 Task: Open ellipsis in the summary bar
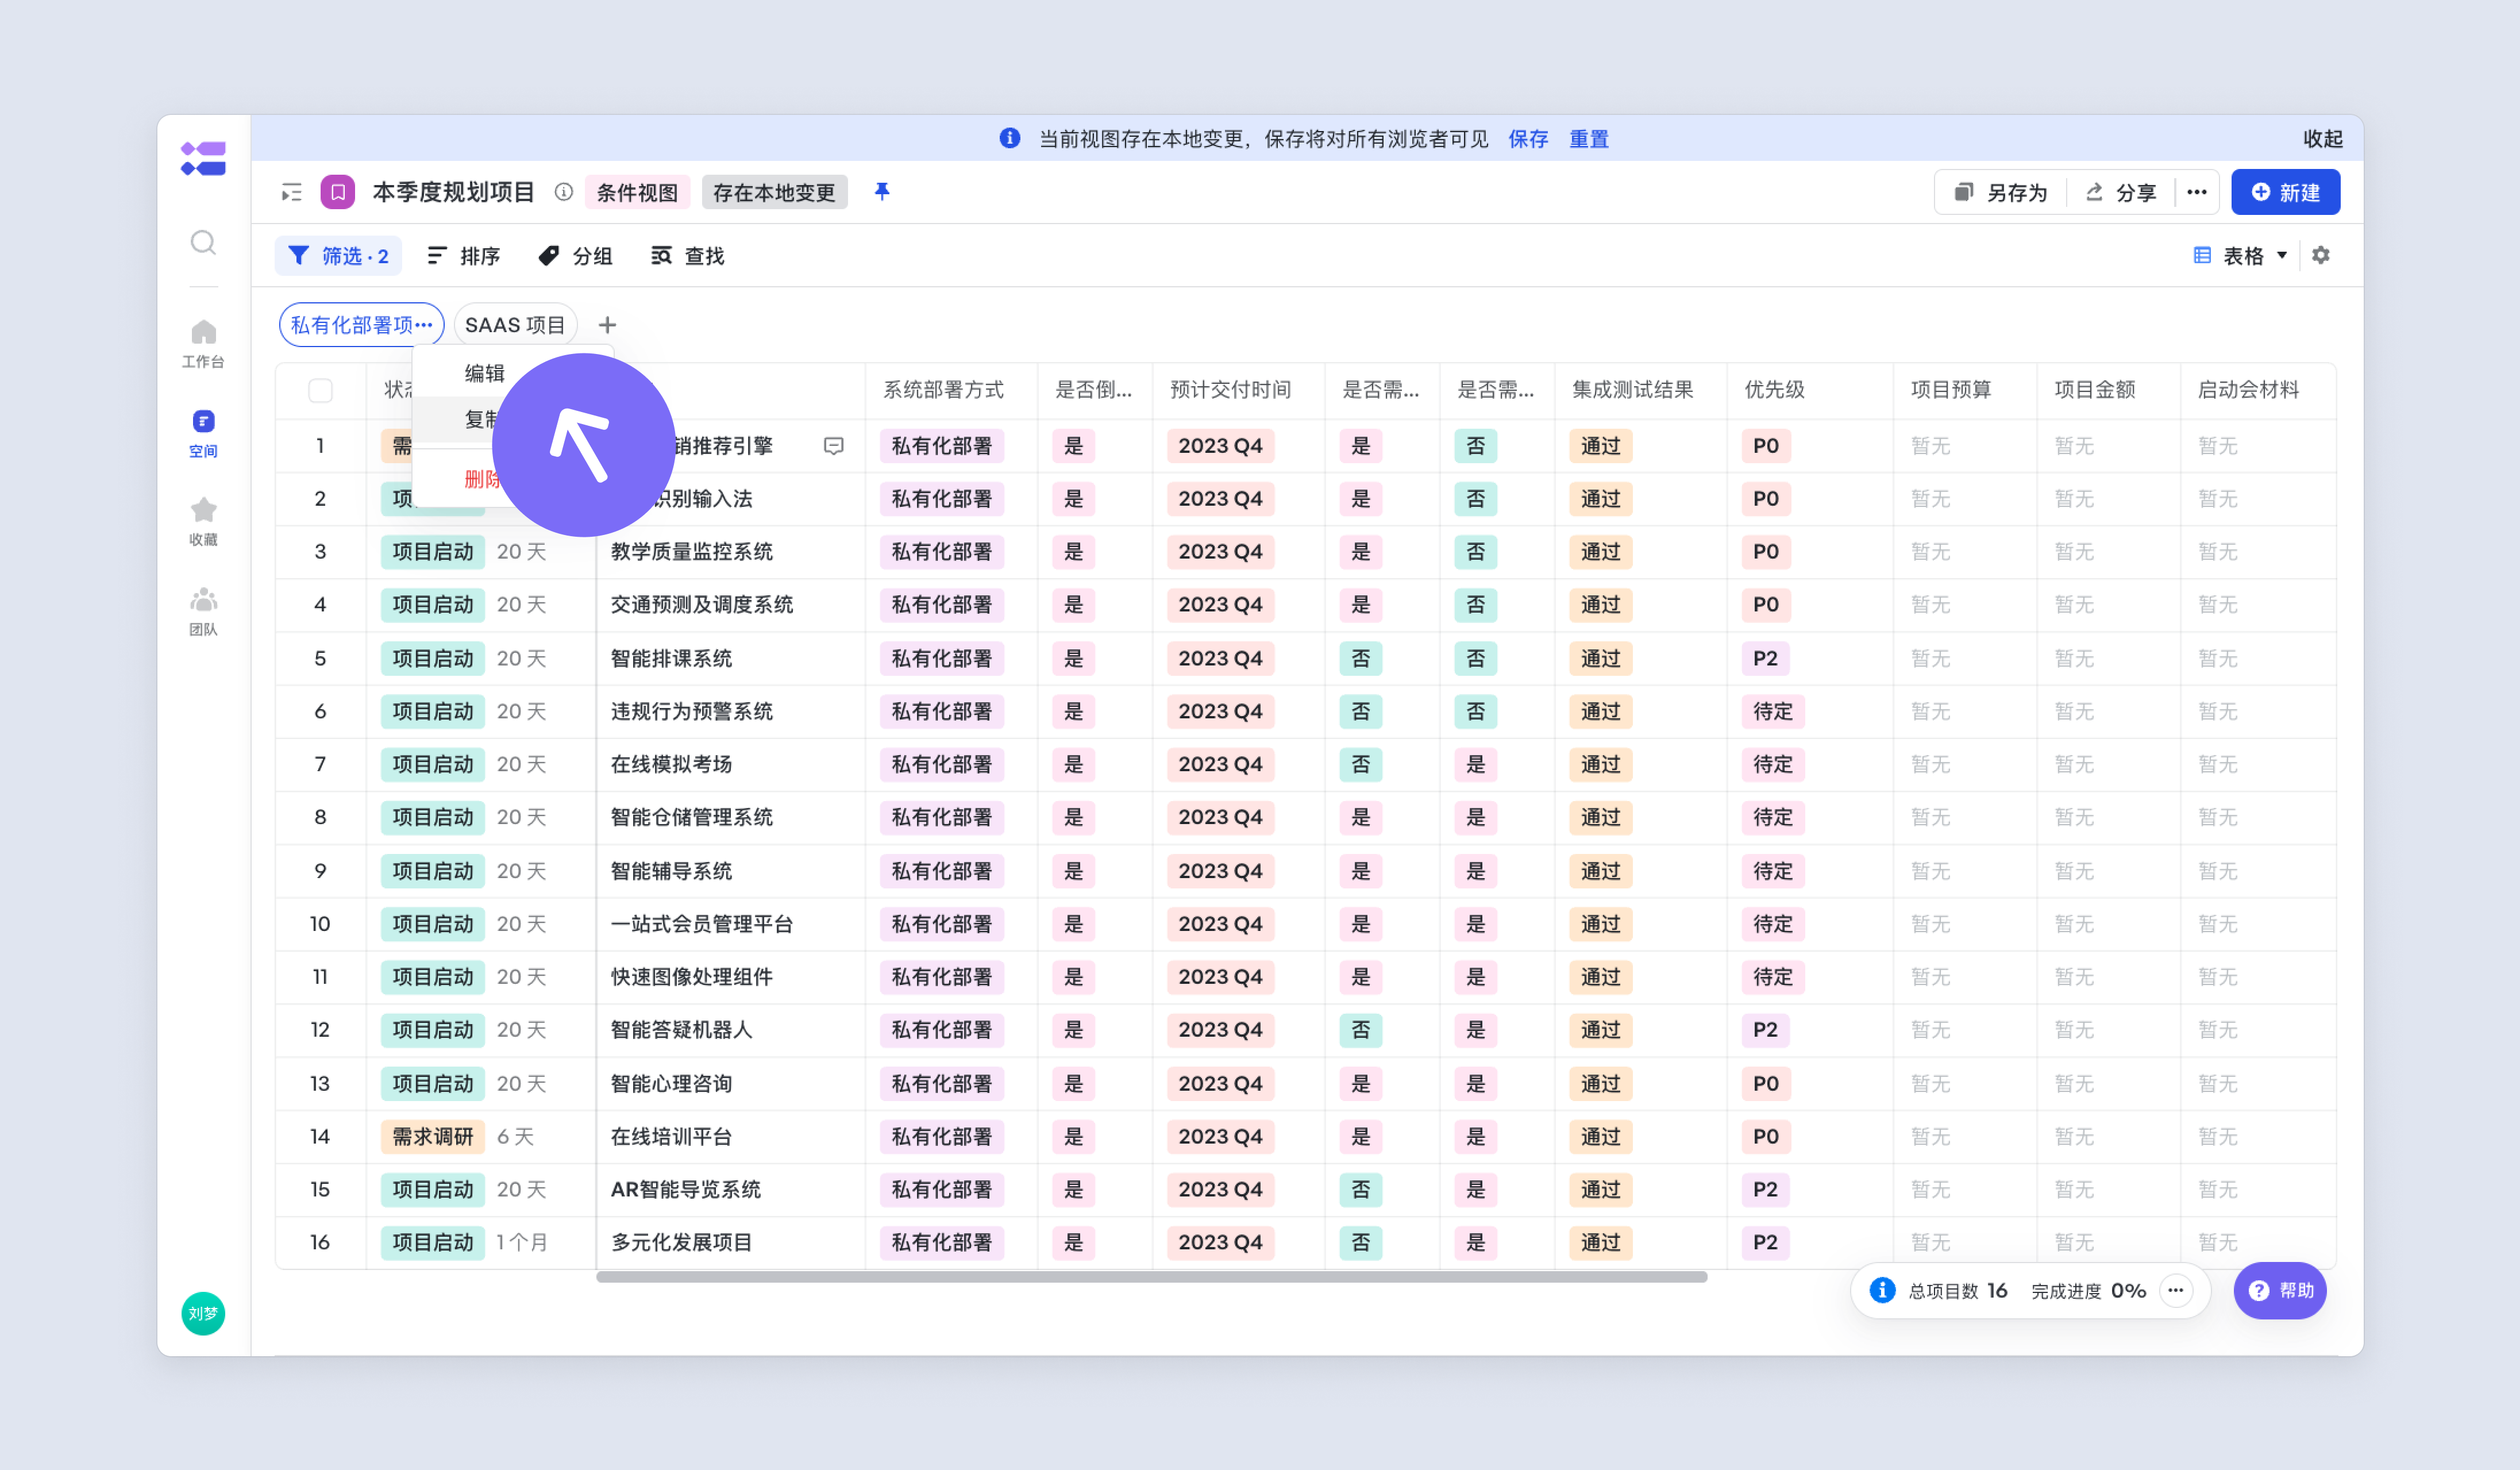(2175, 1290)
